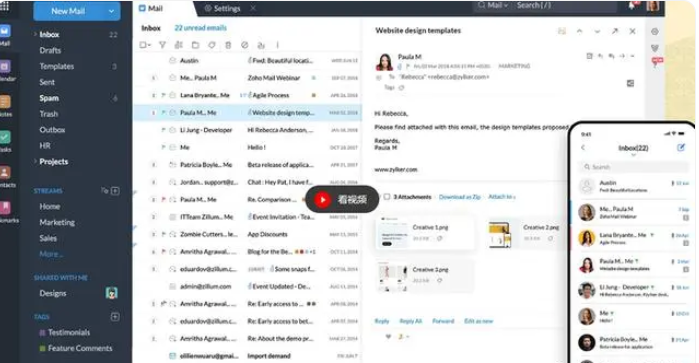Play the video via the red play button
The width and height of the screenshot is (699, 363).
322,199
